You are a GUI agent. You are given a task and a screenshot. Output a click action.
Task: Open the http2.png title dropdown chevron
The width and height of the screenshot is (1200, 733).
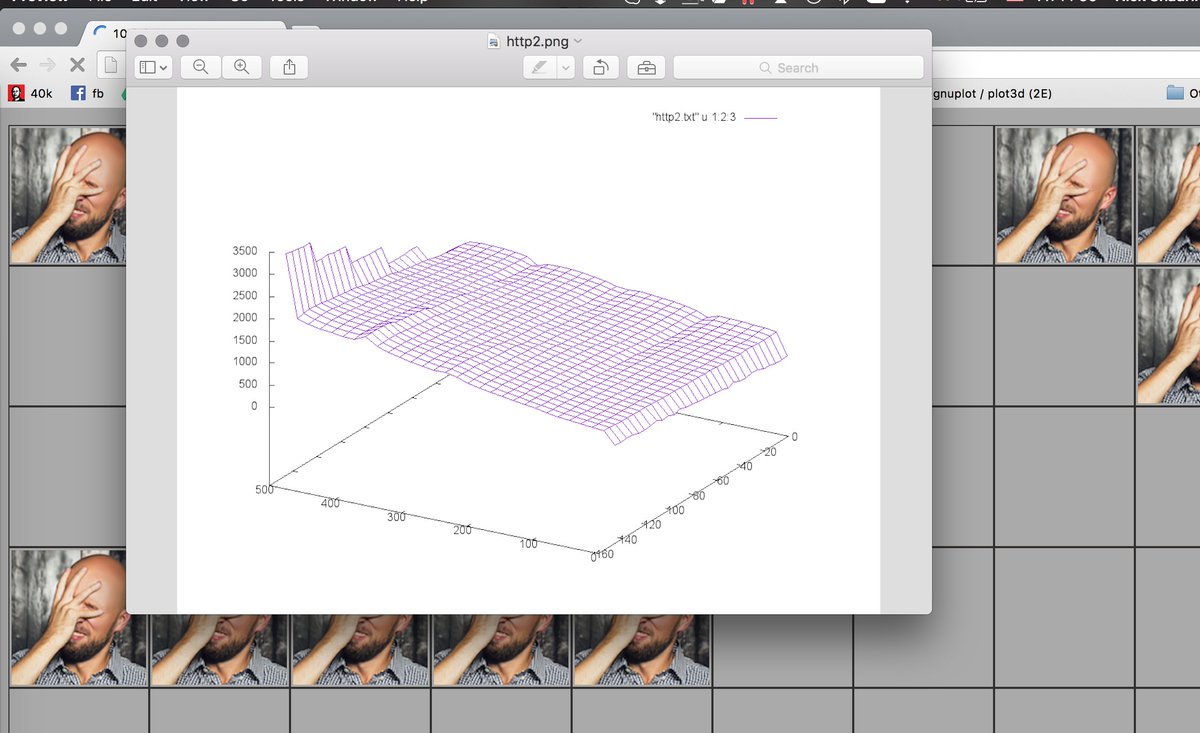tap(577, 41)
